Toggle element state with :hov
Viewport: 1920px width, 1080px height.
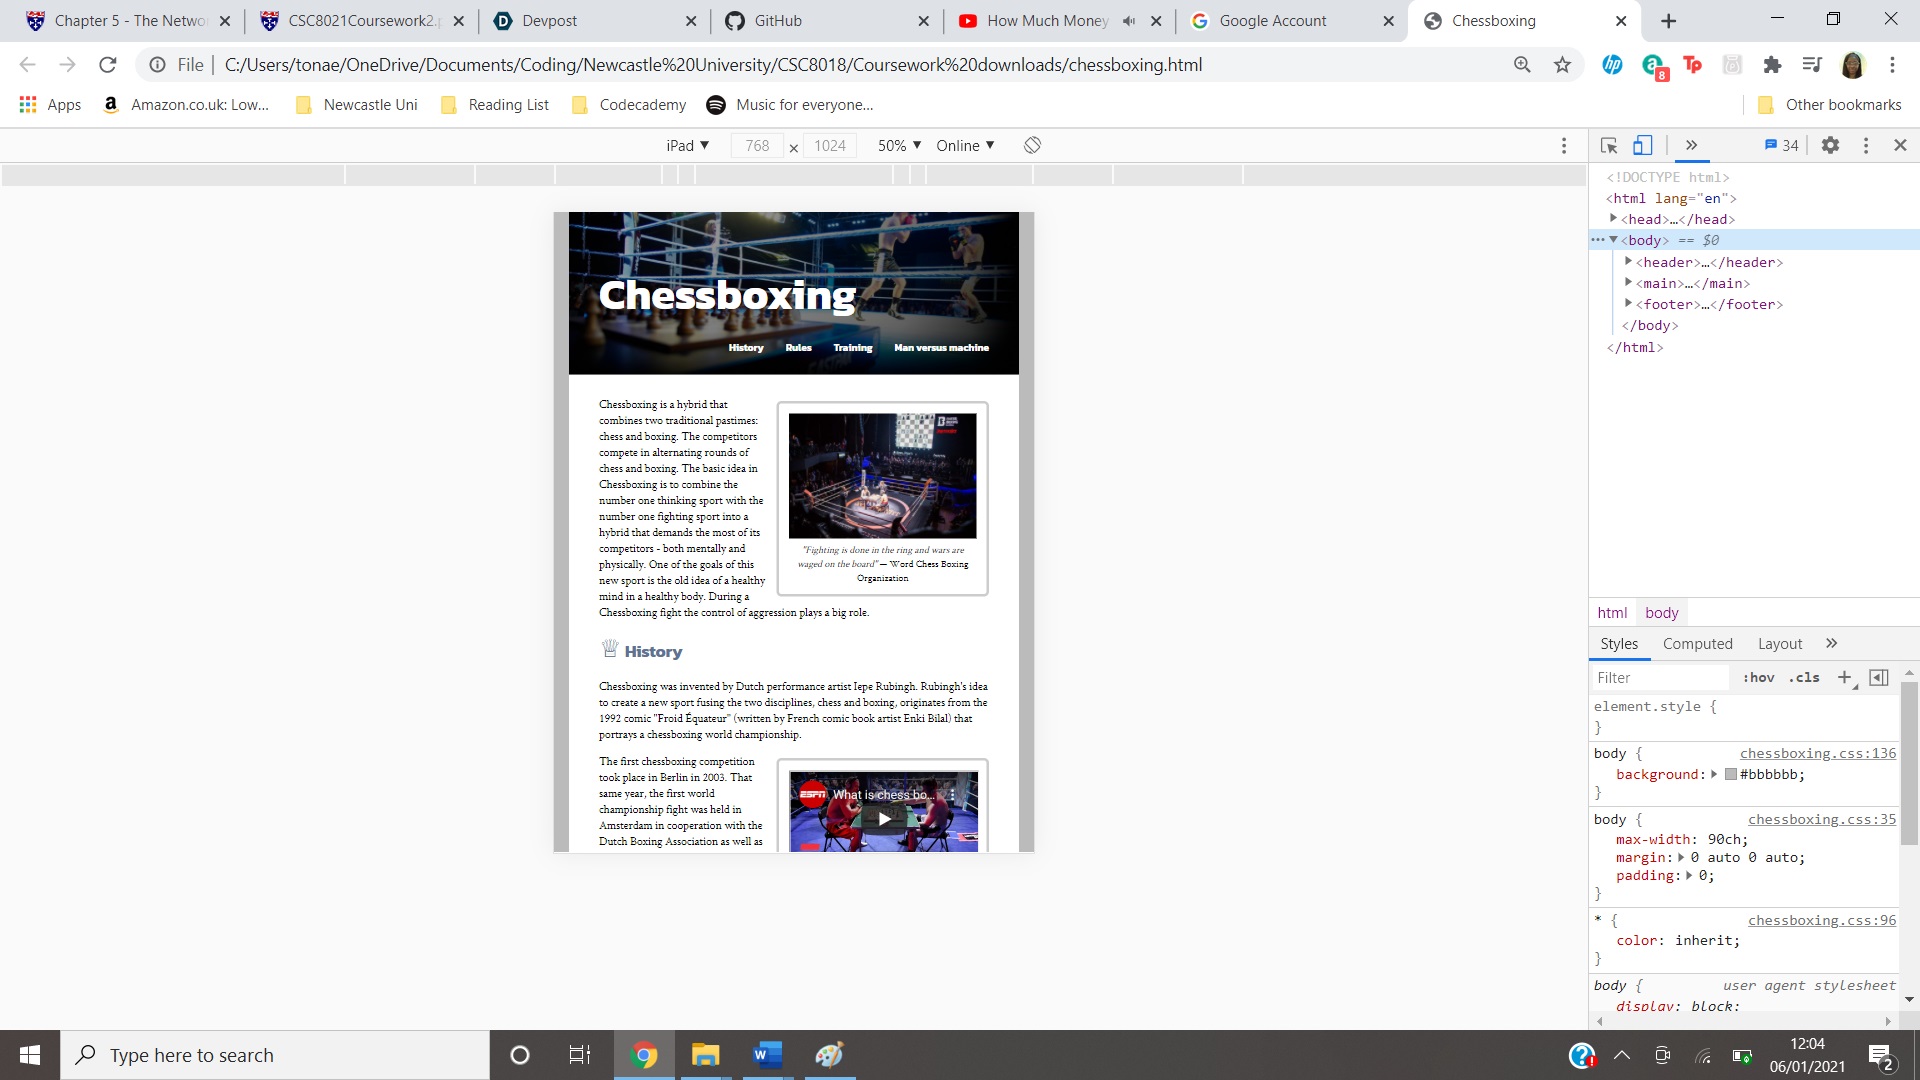pyautogui.click(x=1758, y=678)
